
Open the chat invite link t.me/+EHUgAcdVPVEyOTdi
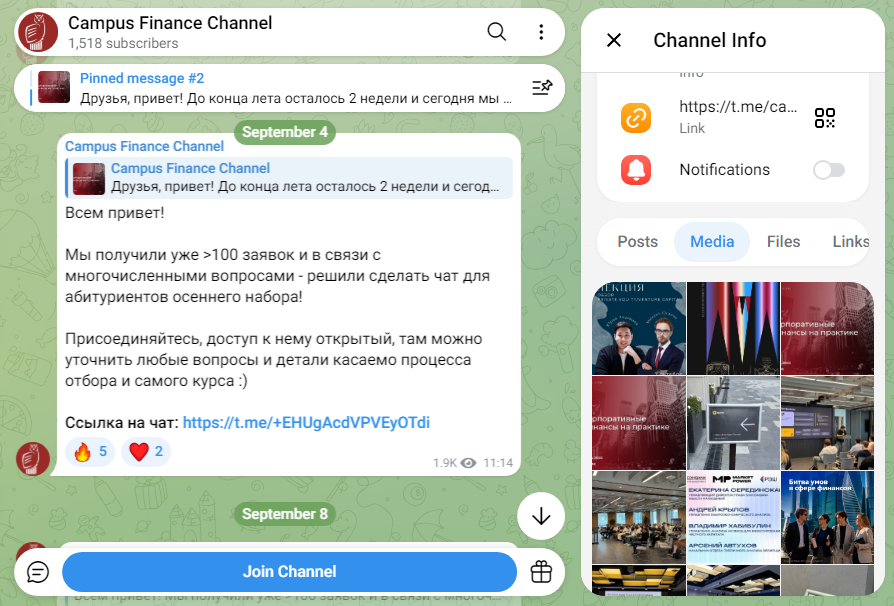click(x=306, y=422)
